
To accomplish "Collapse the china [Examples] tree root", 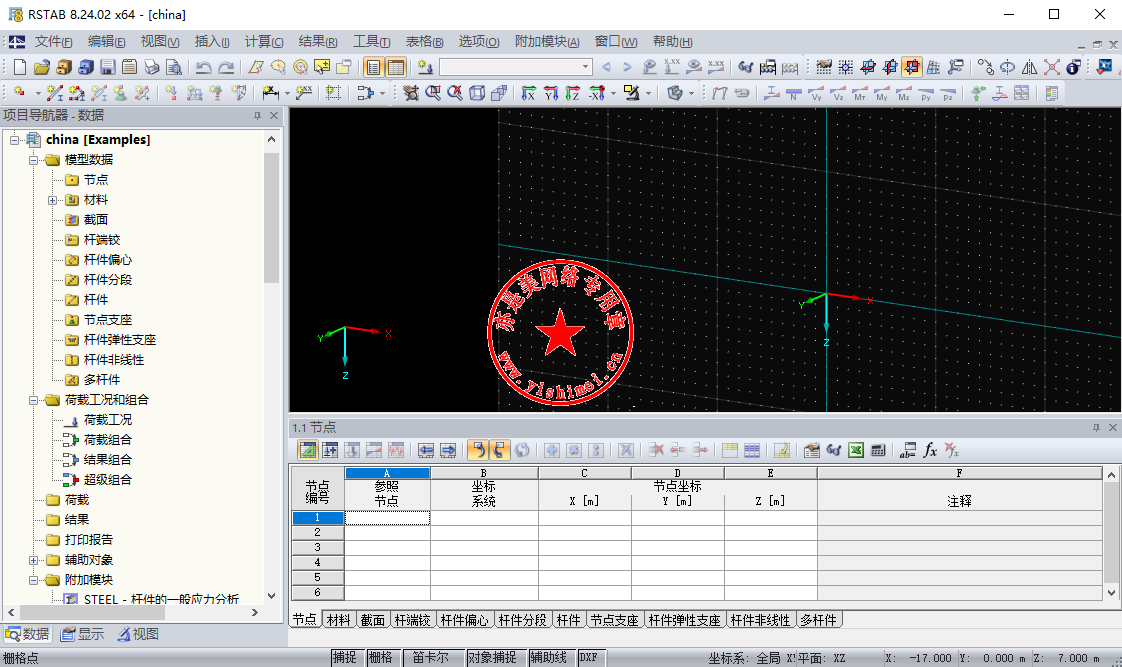I will 14,140.
